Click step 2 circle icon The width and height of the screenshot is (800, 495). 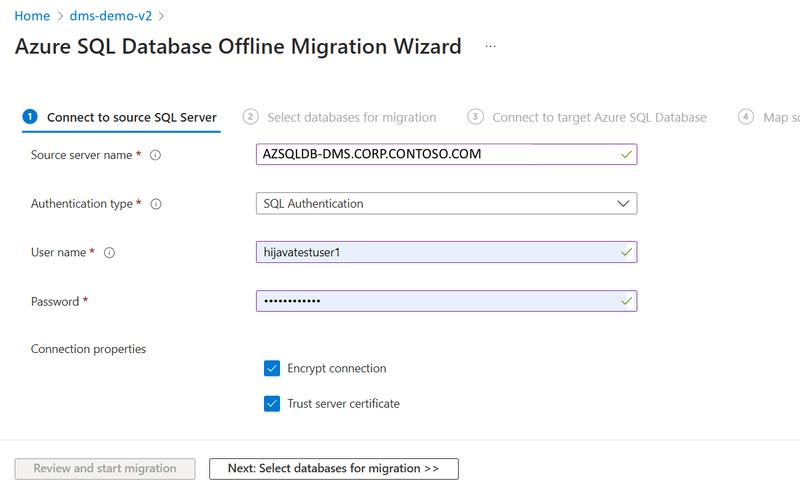(x=250, y=117)
